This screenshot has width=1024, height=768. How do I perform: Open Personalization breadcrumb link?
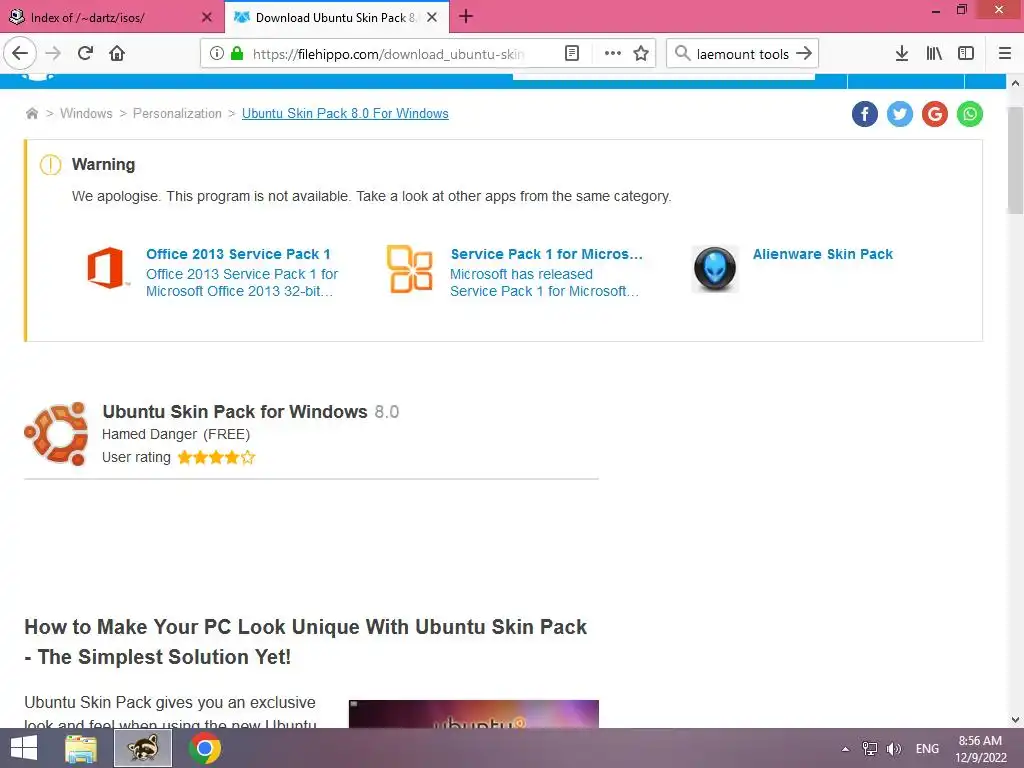177,114
